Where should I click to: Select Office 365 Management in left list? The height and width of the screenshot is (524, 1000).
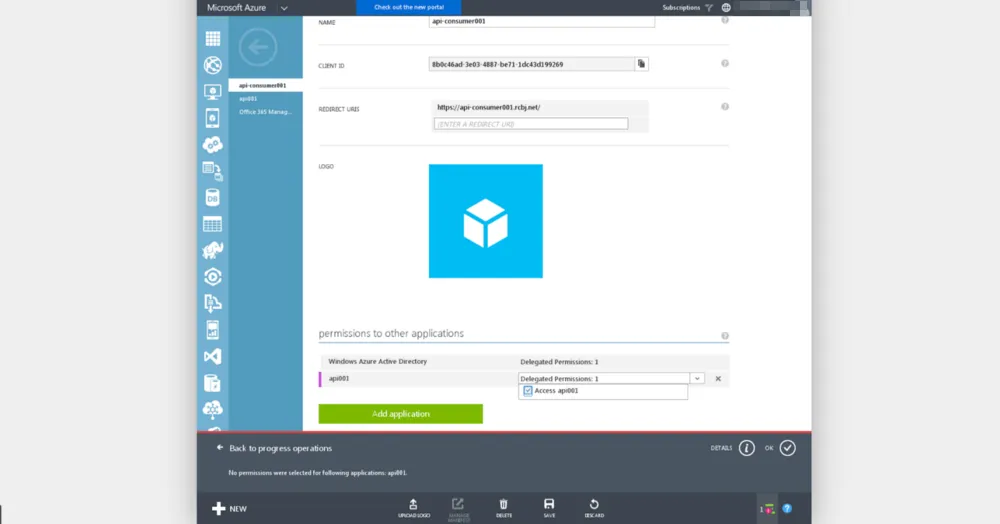click(265, 112)
